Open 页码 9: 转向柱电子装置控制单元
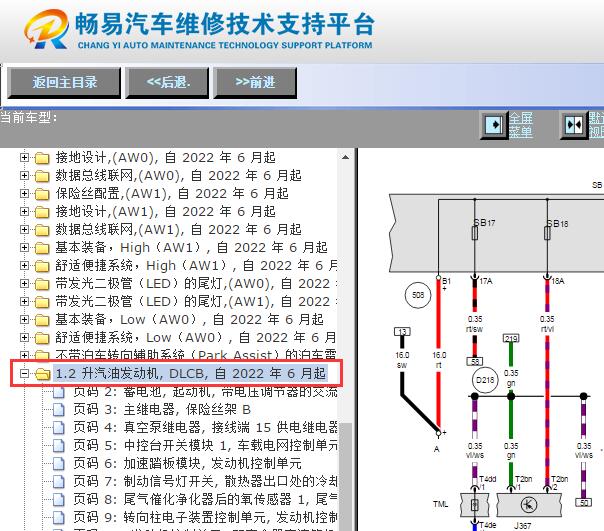Screen dimensions: 604x531 click(x=205, y=517)
